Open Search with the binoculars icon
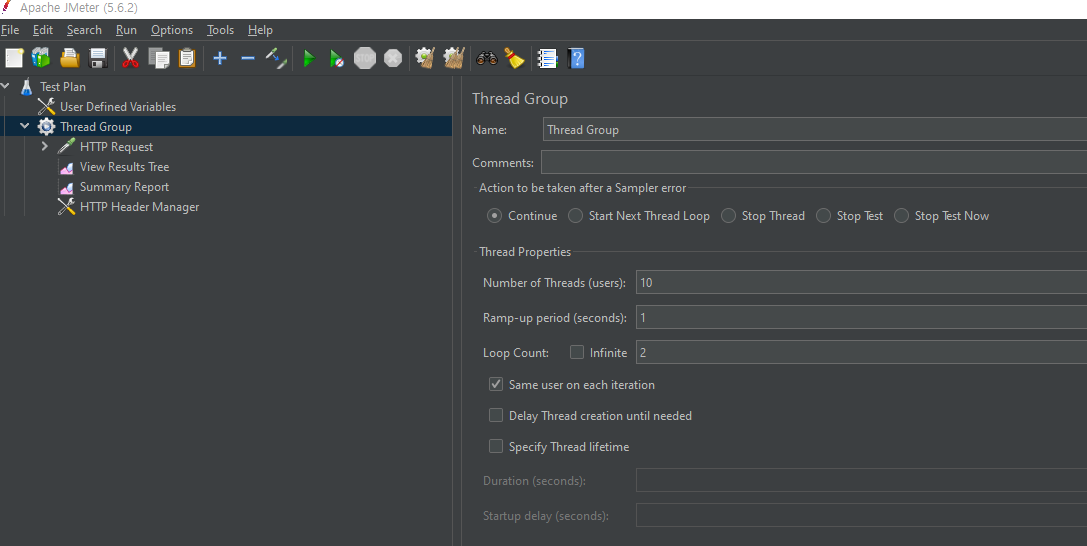This screenshot has height=546, width=1087. pyautogui.click(x=487, y=58)
